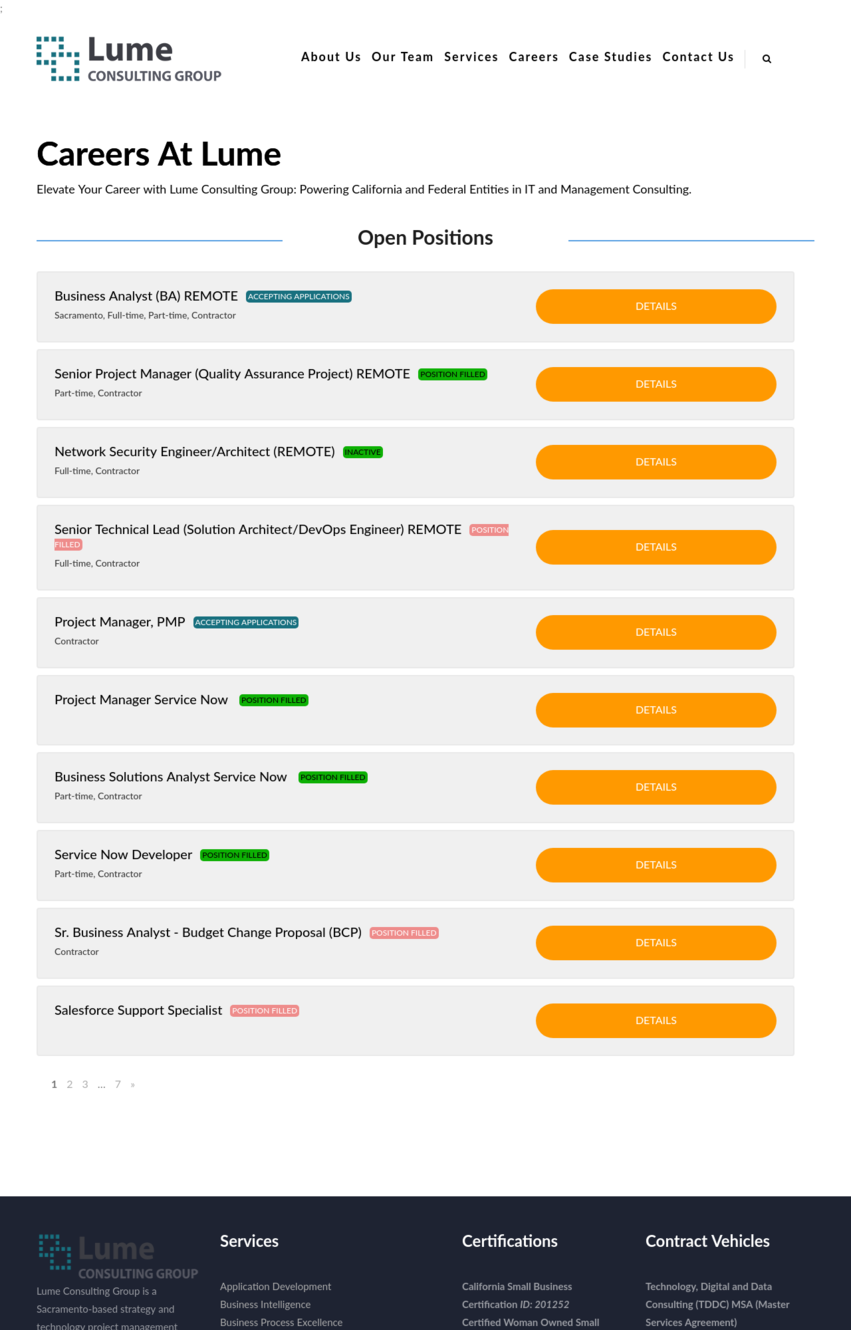Open details for Service Now Developer
This screenshot has height=1330, width=851.
[655, 865]
